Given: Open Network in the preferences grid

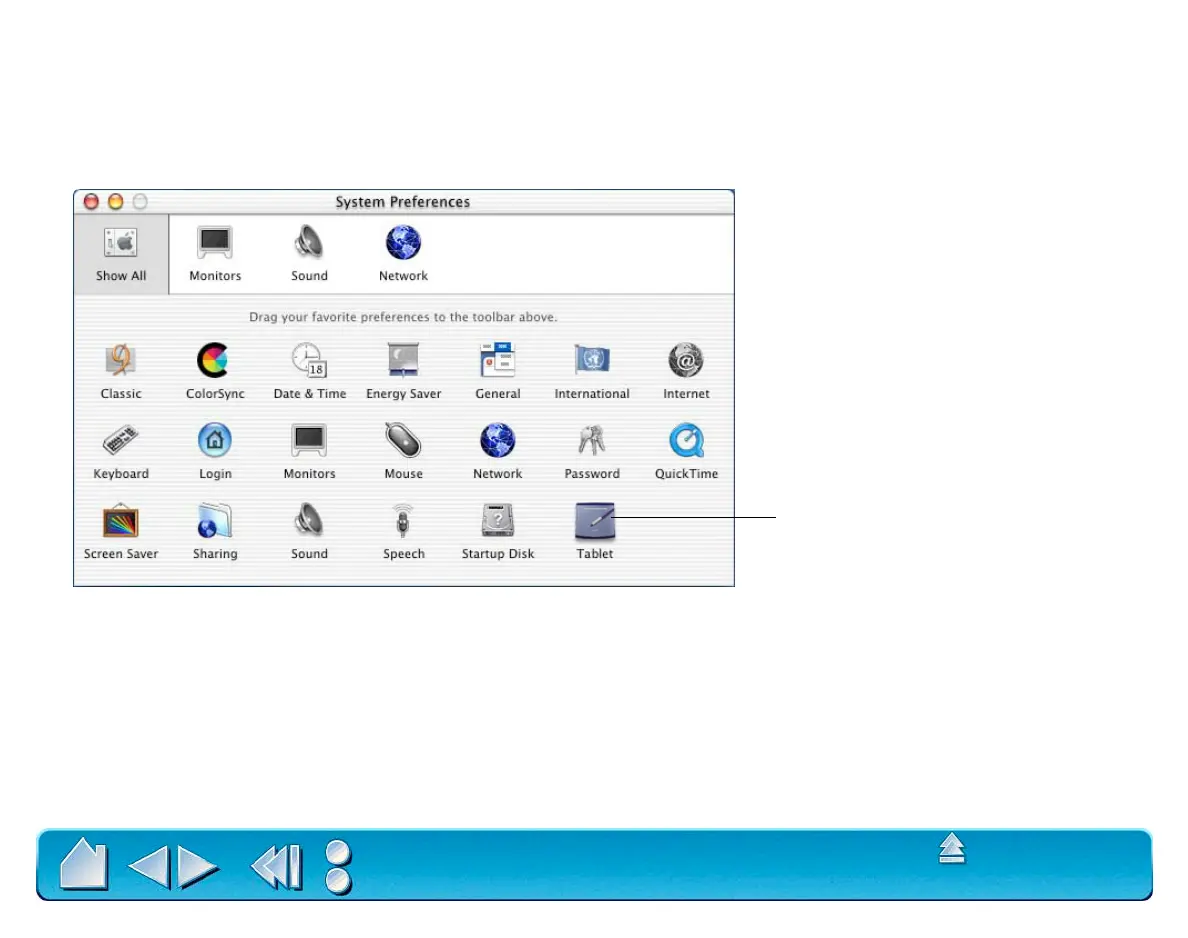Looking at the screenshot, I should pos(498,452).
